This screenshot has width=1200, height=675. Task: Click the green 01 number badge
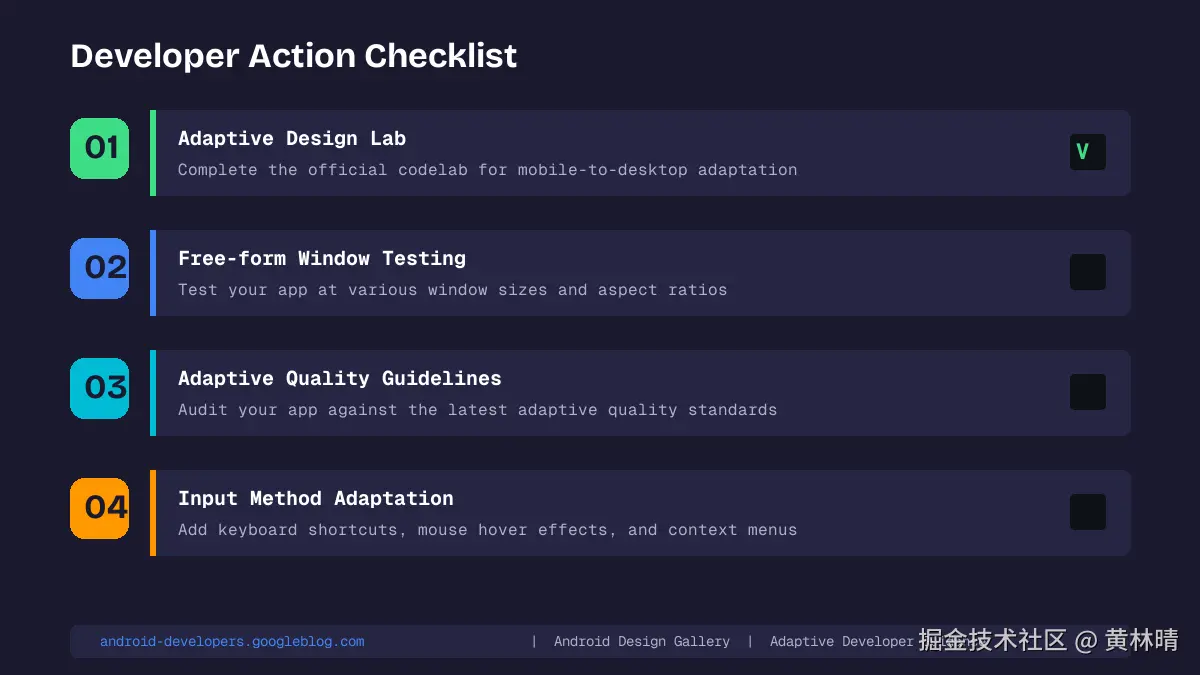(x=100, y=148)
